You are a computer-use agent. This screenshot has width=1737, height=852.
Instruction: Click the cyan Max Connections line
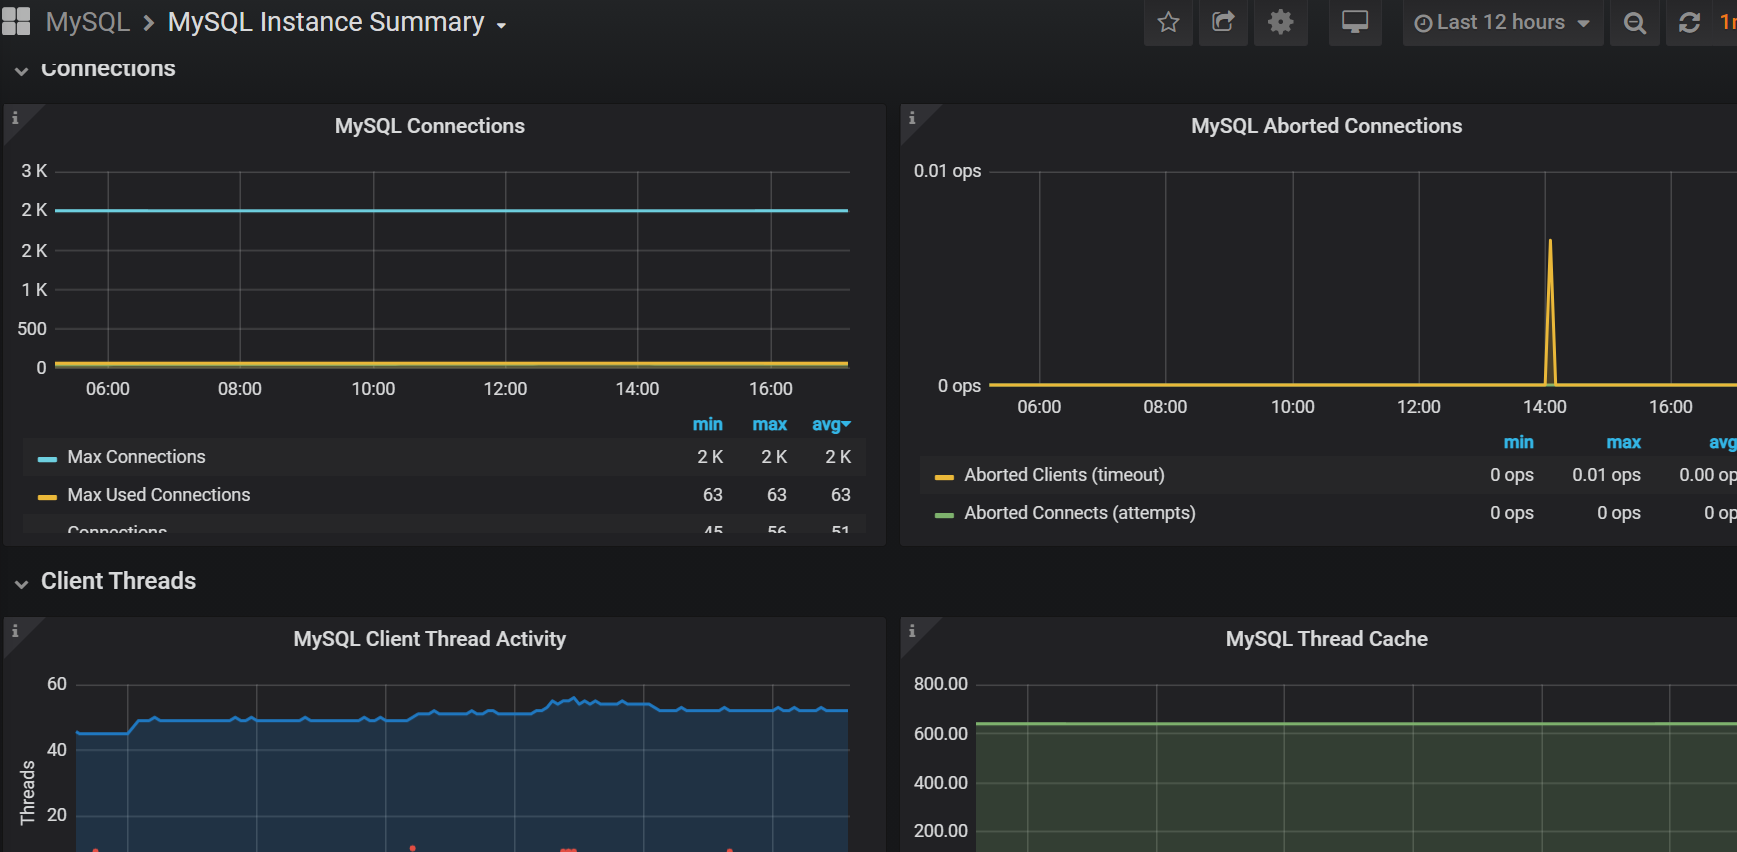coord(451,210)
